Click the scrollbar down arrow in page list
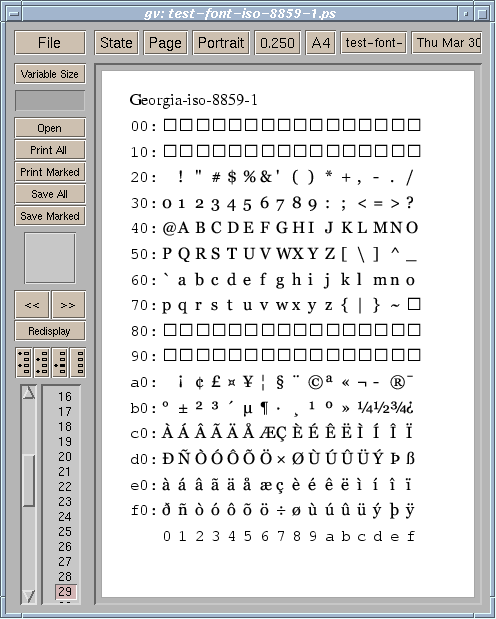Screen dimensions: 496x619 coord(28,595)
